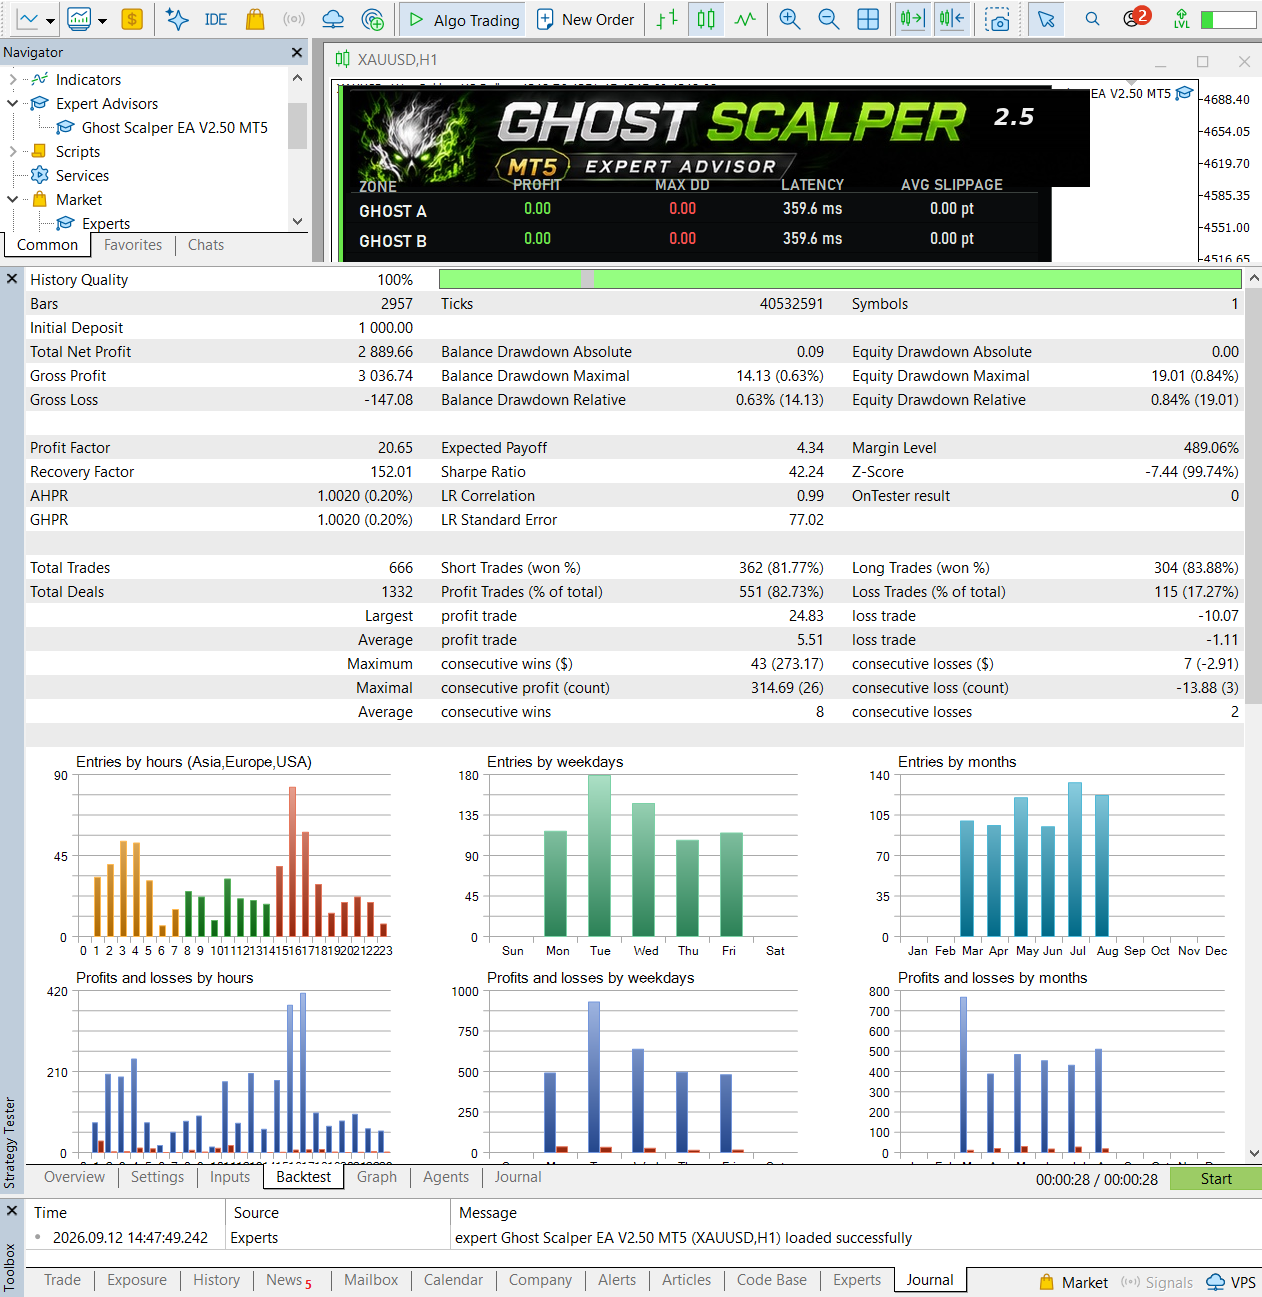1262x1297 pixels.
Task: Open the Agents tab of Strategy Tester
Action: click(x=446, y=1177)
